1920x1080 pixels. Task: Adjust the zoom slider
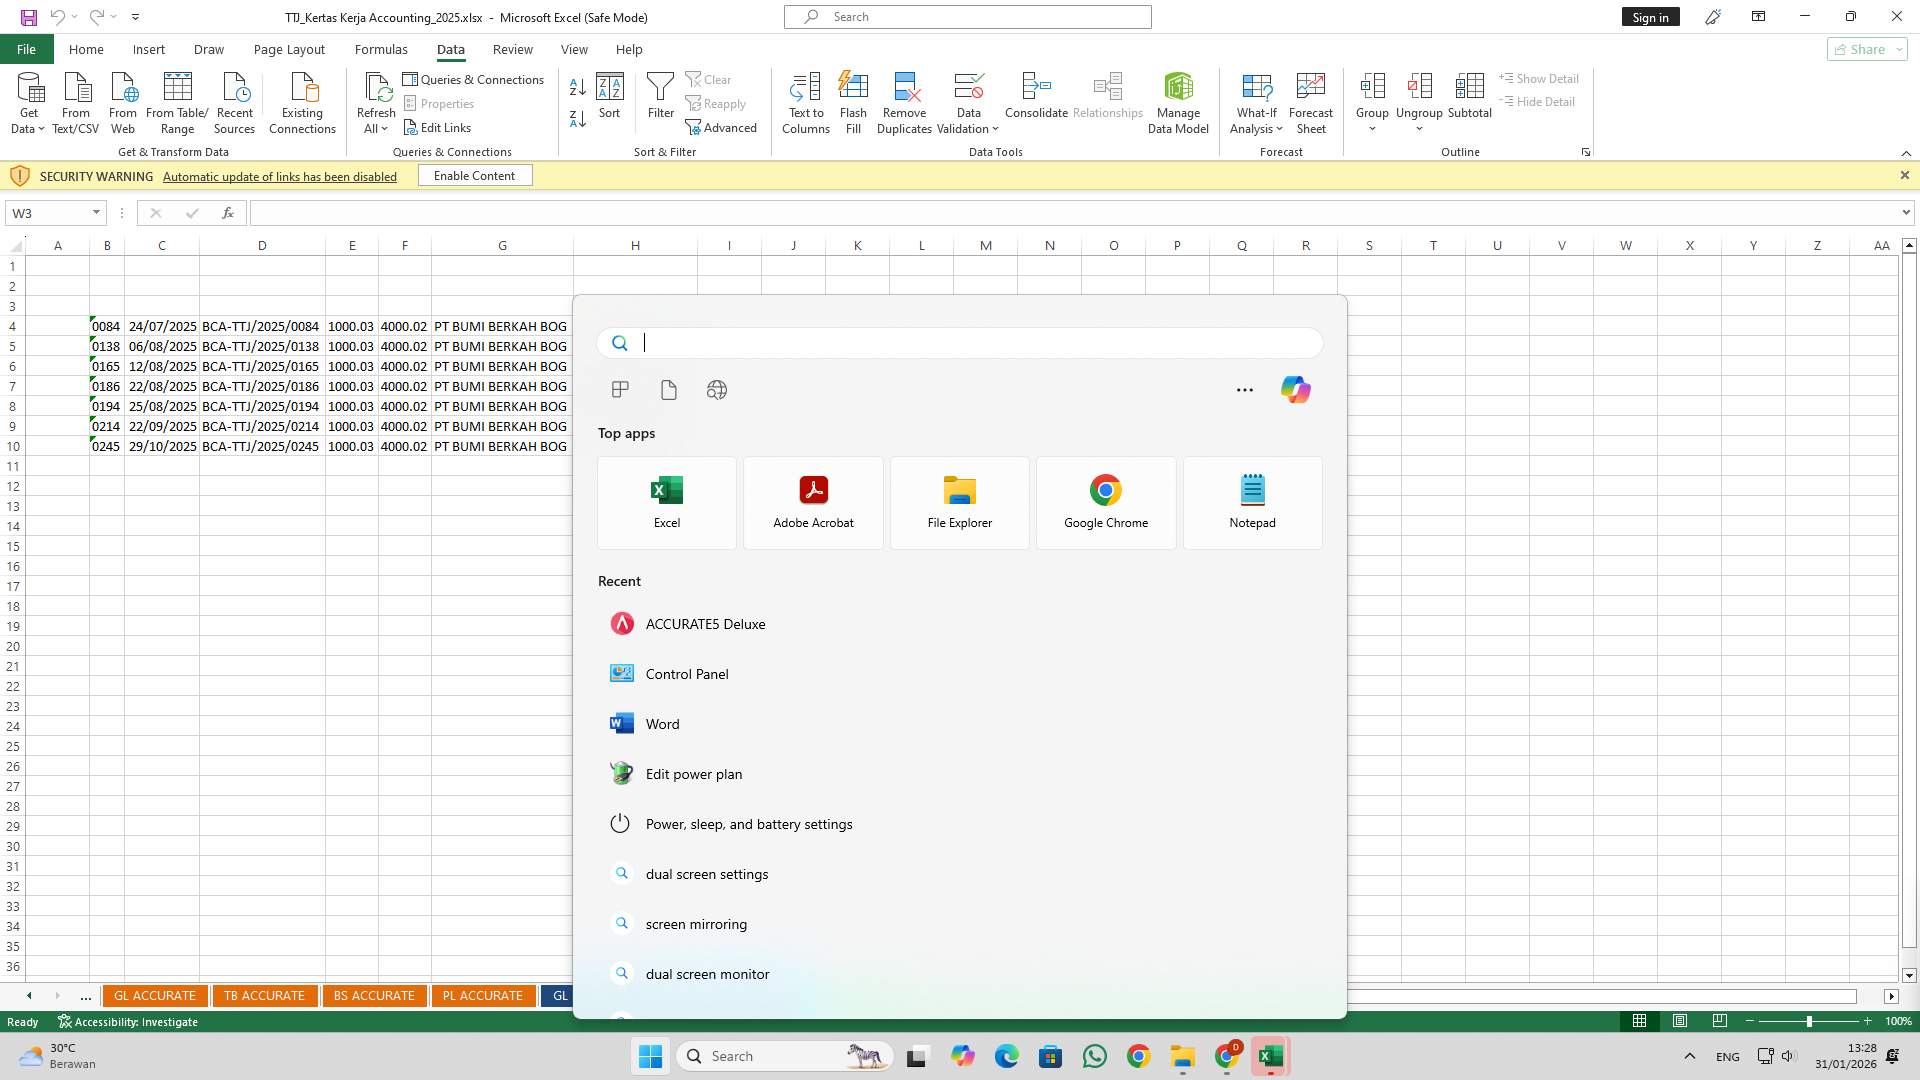(1810, 1021)
